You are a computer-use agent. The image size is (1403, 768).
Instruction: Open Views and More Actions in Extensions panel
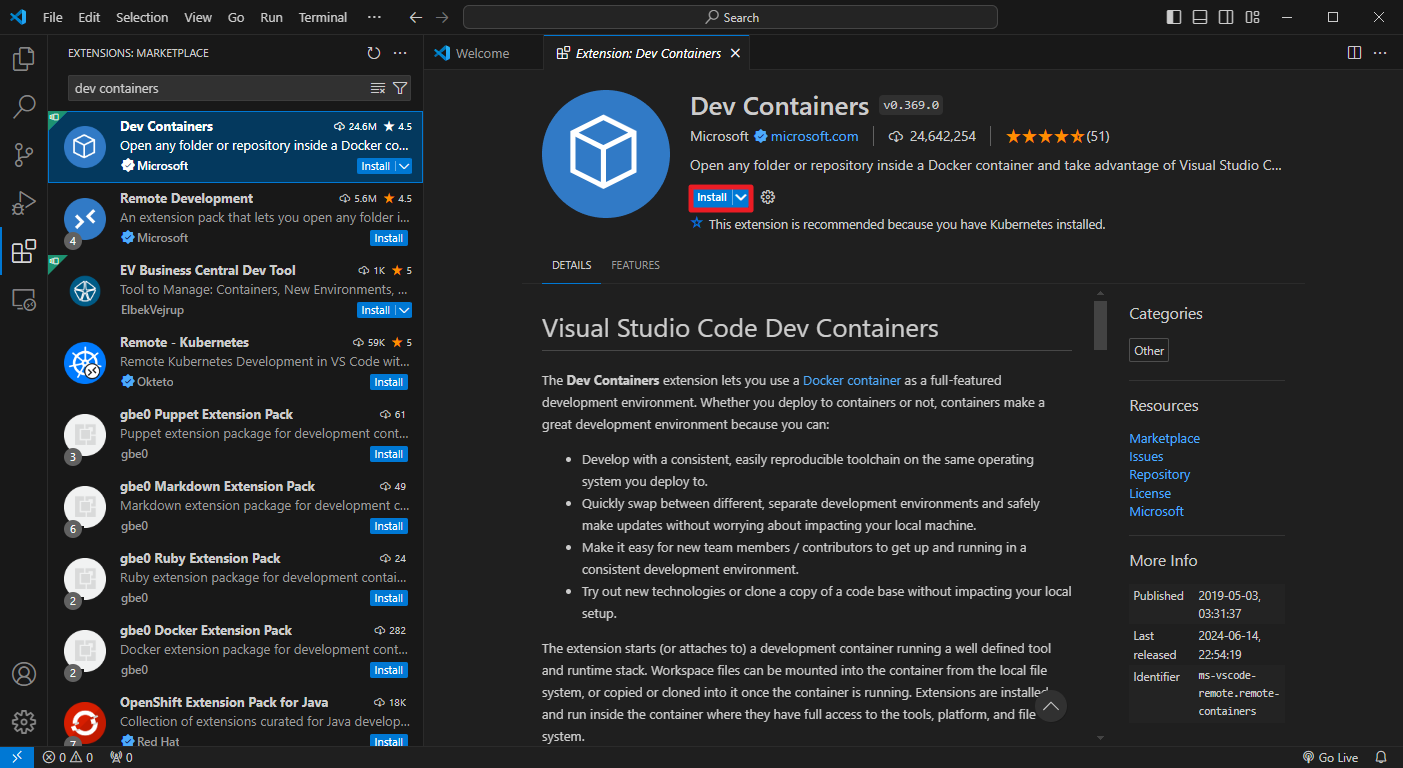[x=400, y=53]
